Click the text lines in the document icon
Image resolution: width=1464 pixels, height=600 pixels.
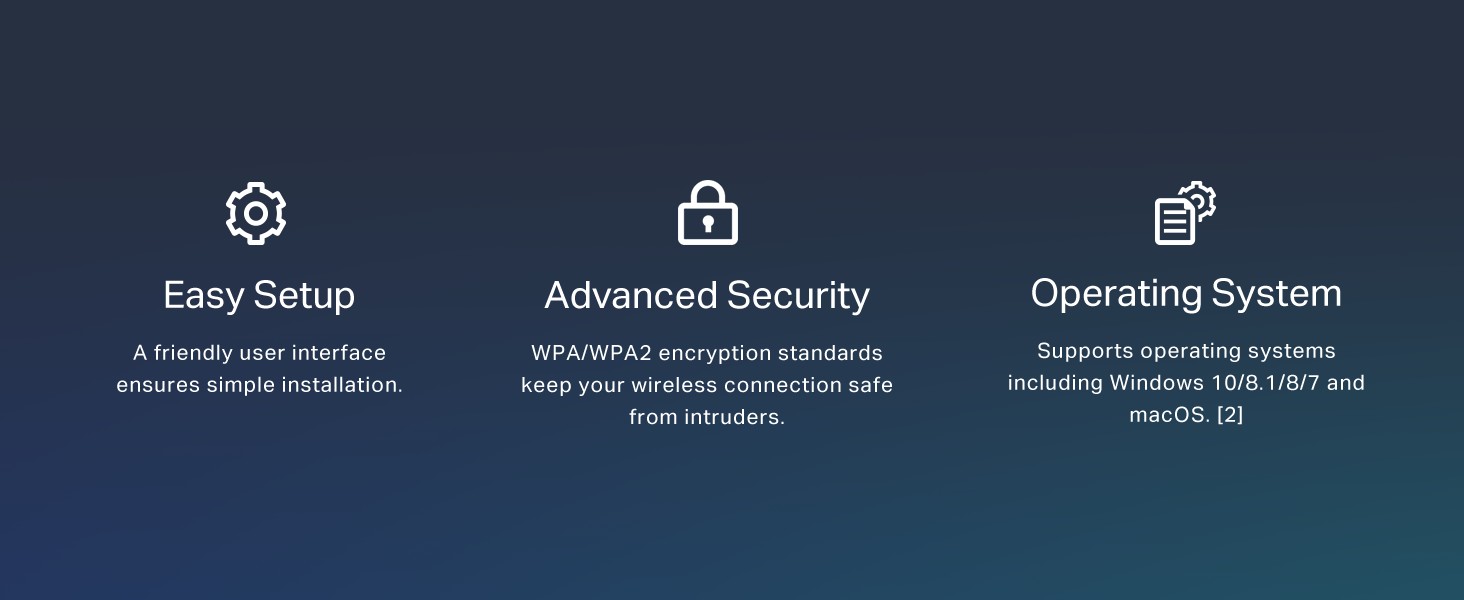(1175, 223)
